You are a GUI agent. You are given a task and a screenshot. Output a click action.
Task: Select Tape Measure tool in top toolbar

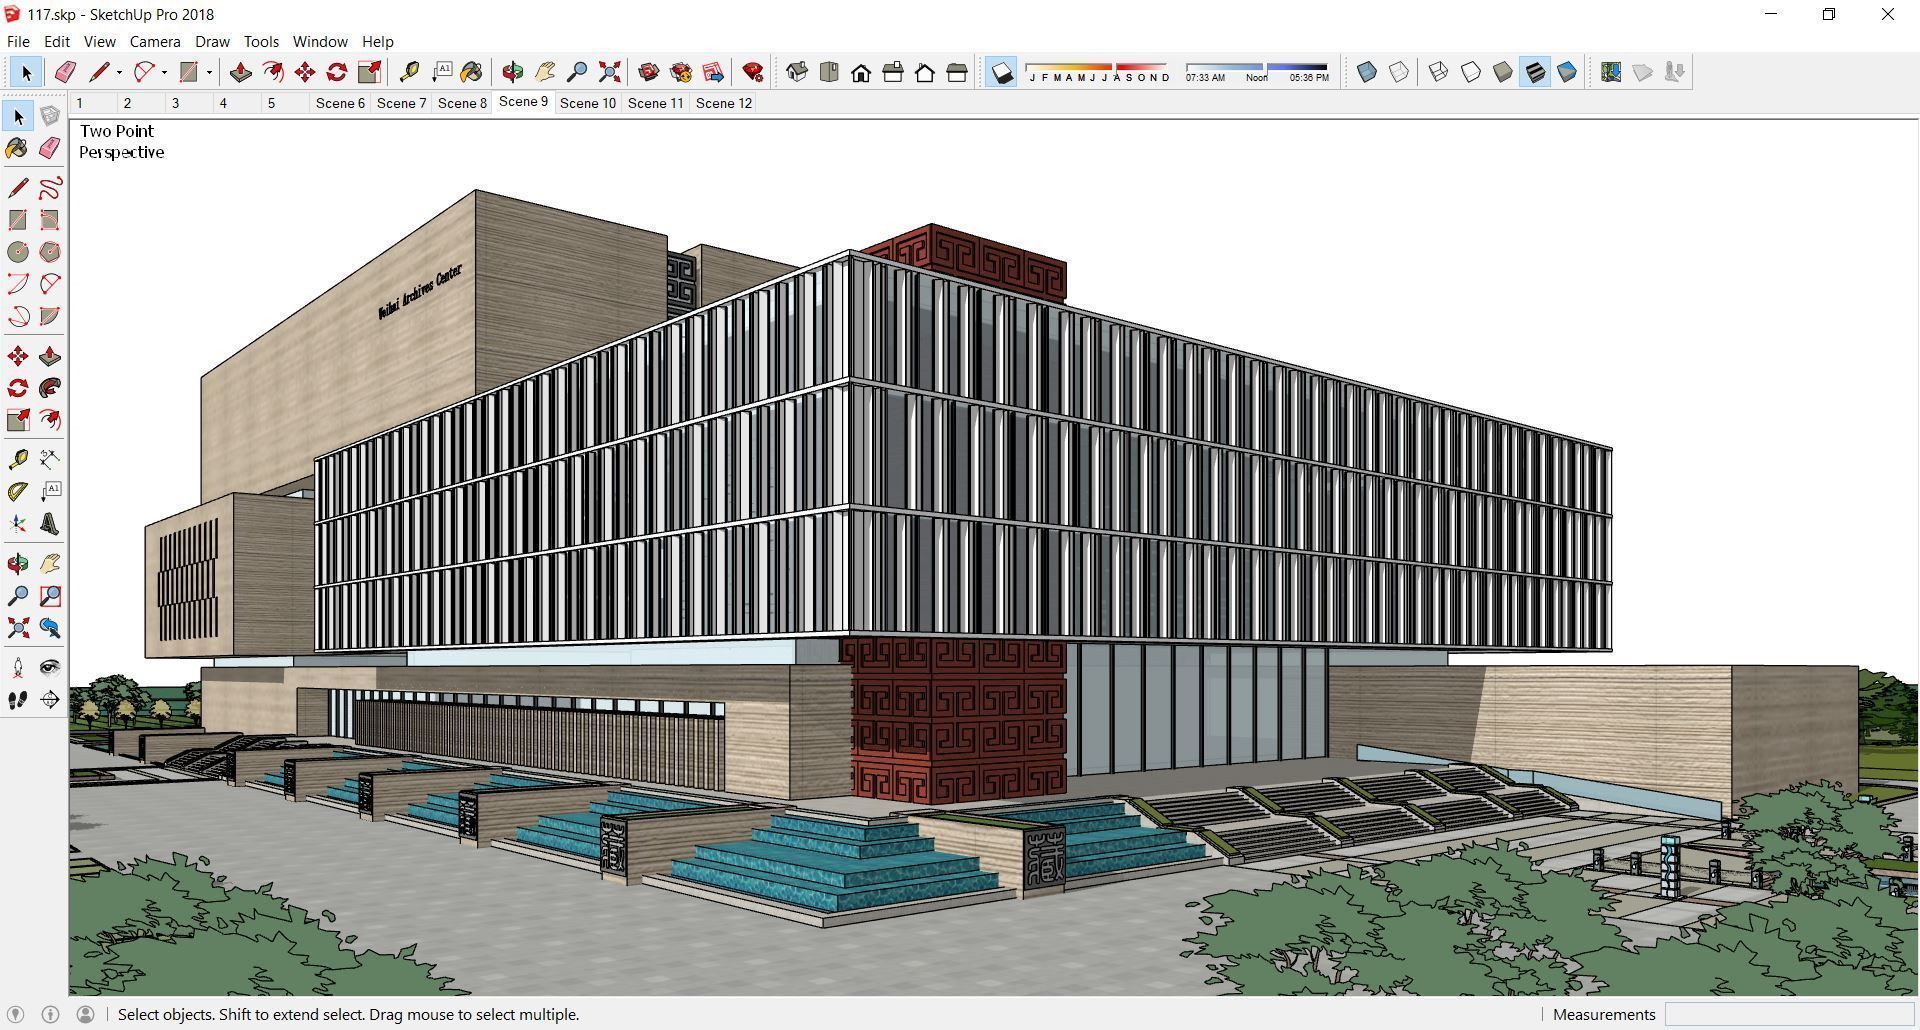click(409, 72)
